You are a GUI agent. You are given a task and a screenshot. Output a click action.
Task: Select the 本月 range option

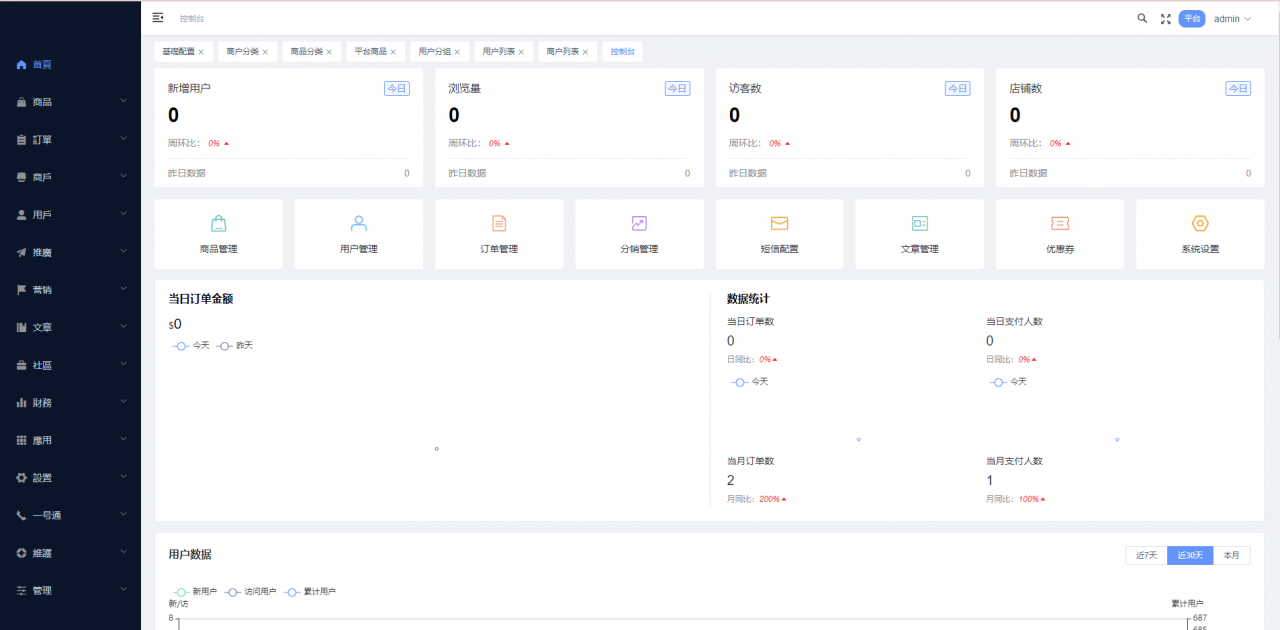pos(1231,555)
